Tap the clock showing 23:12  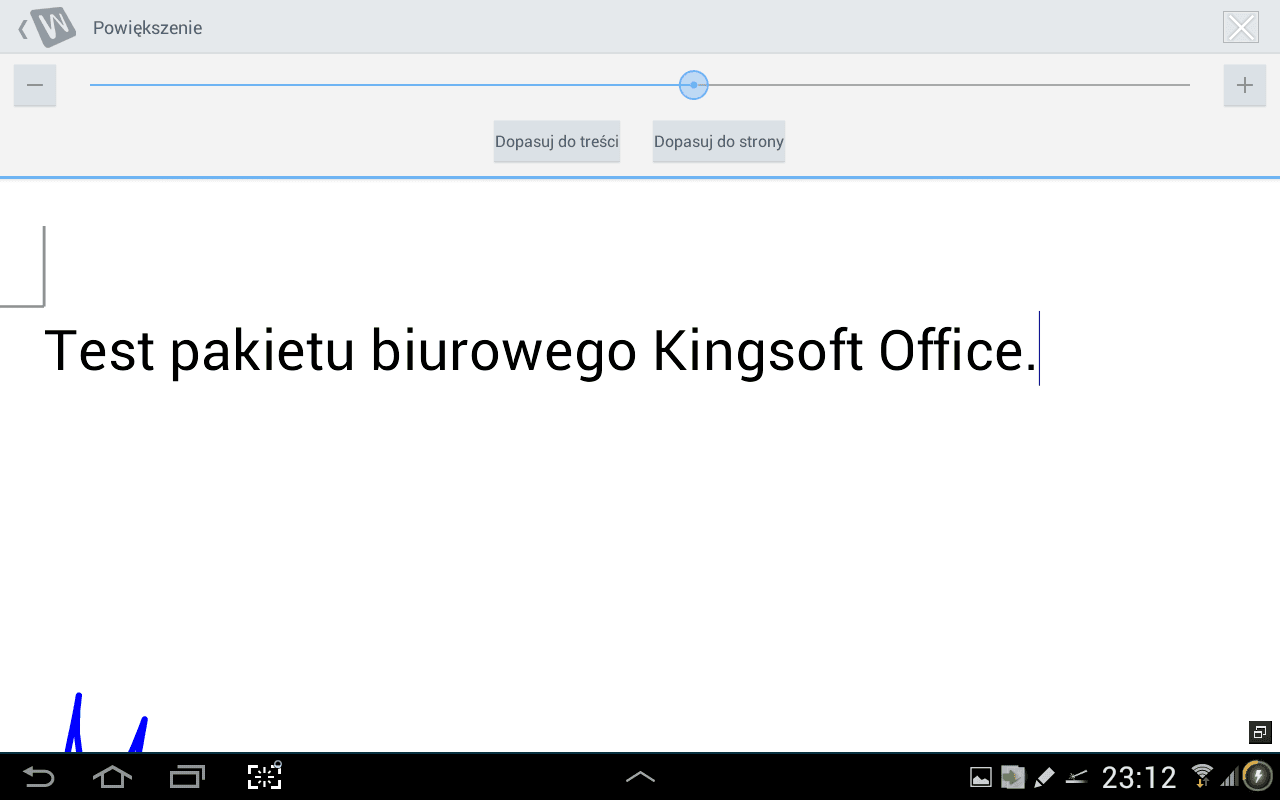point(1139,777)
